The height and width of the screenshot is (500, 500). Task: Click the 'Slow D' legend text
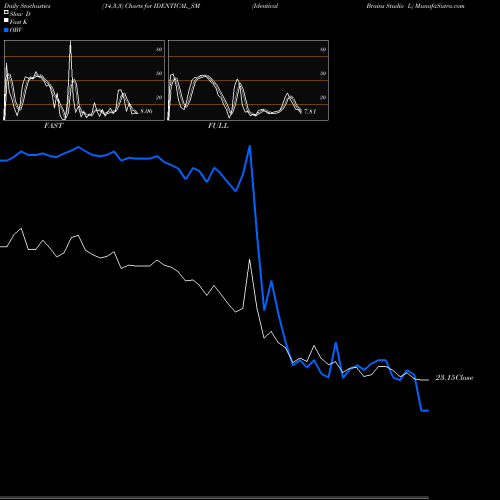[20, 14]
